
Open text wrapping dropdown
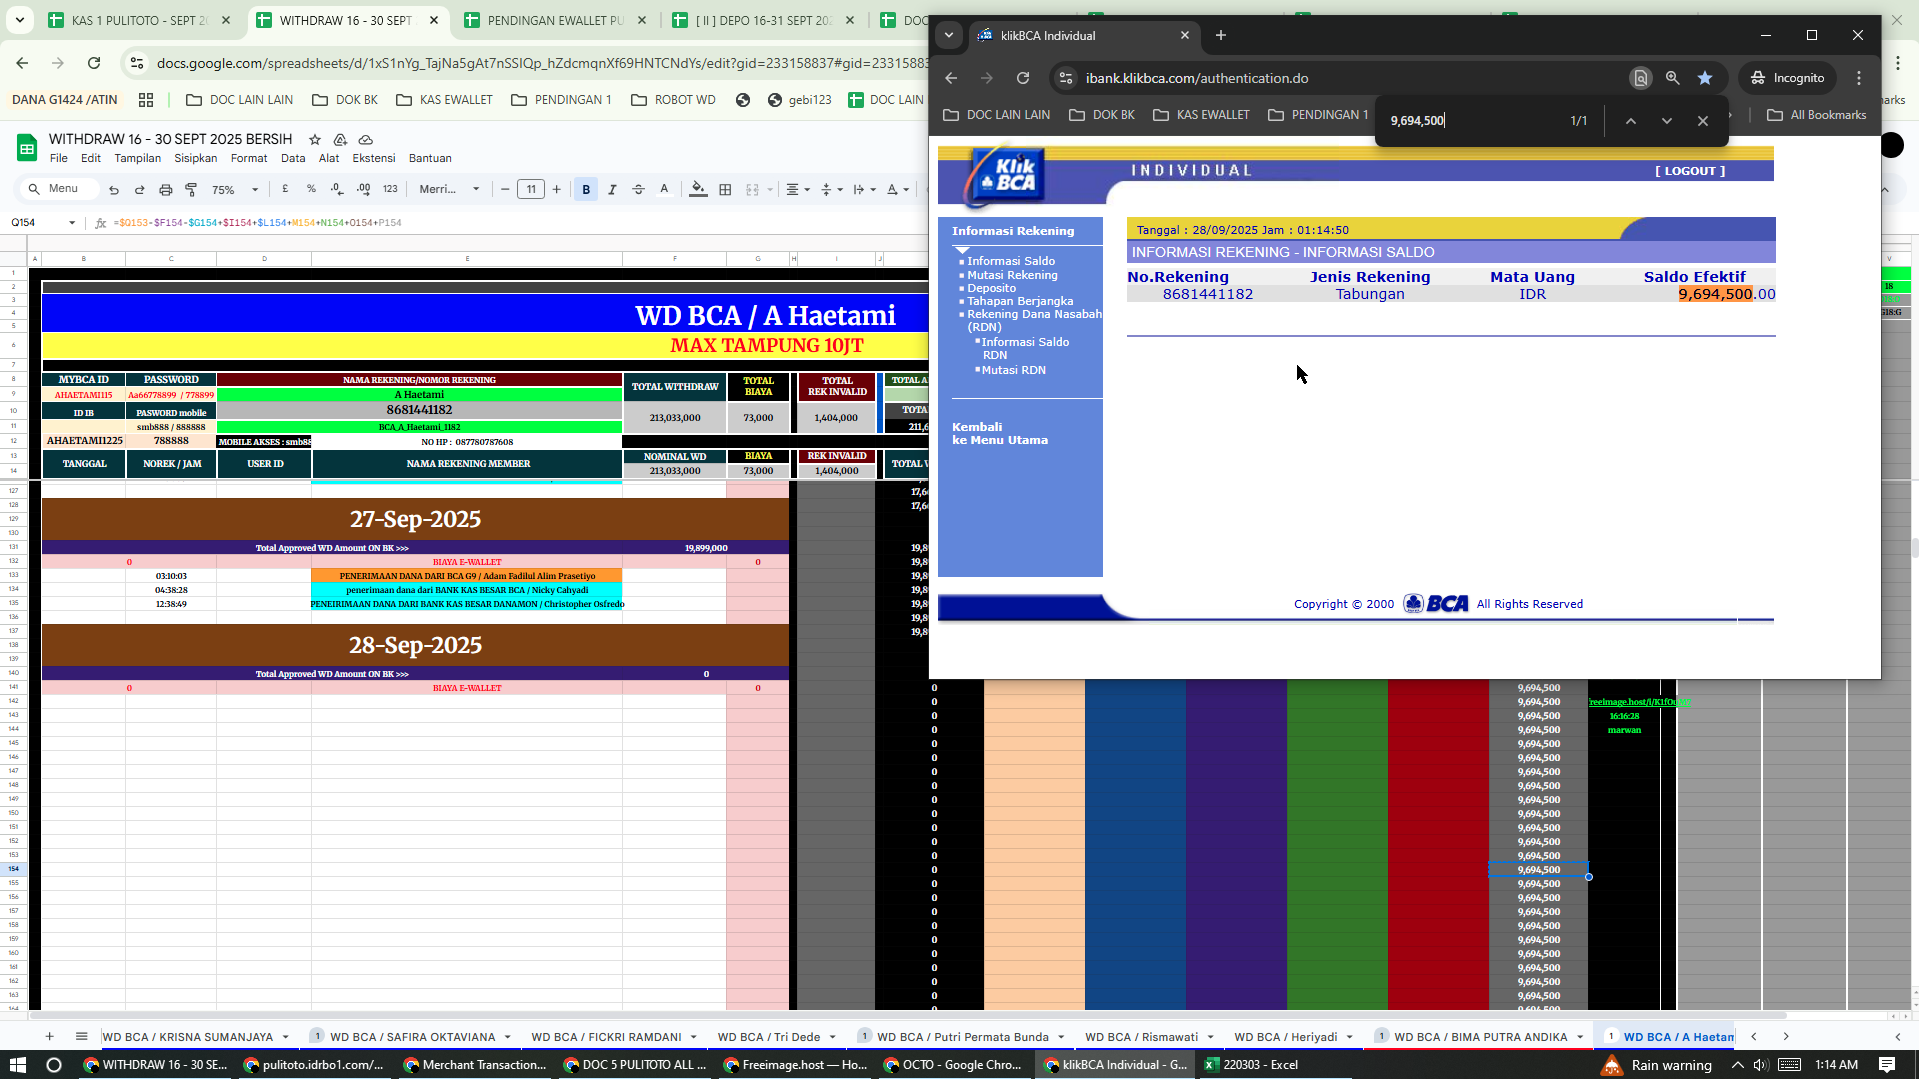pos(865,189)
